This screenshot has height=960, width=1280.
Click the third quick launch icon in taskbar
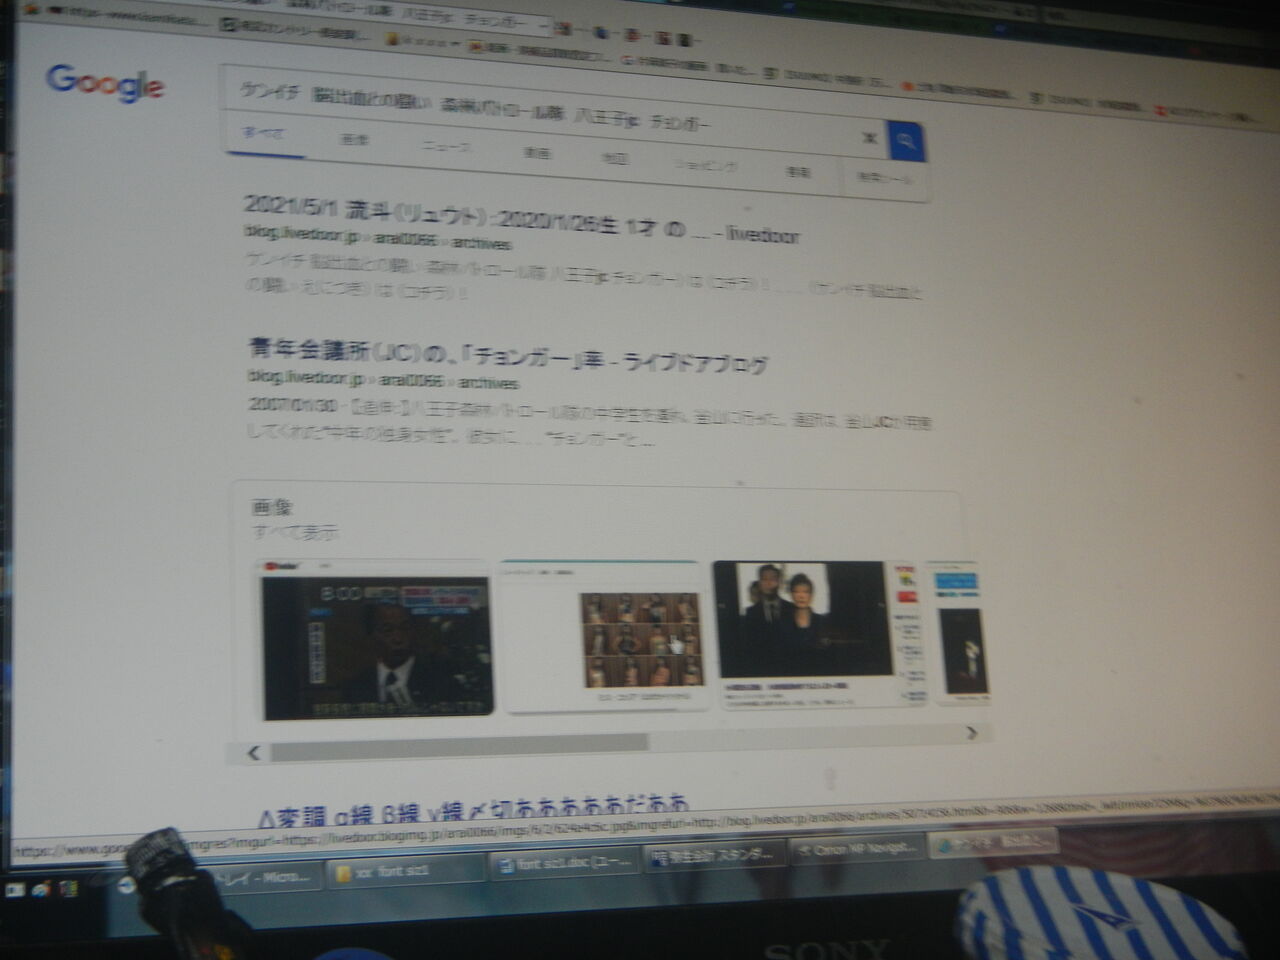pos(68,887)
